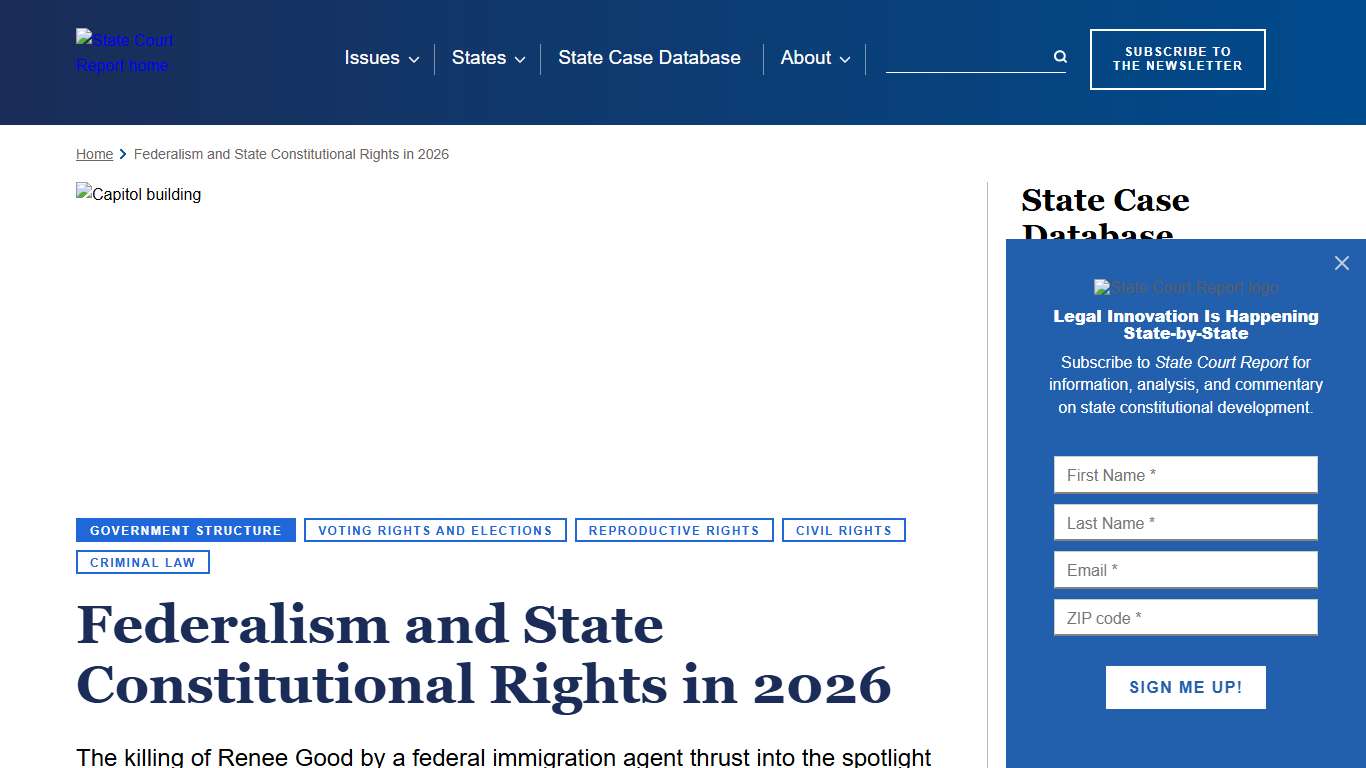The image size is (1366, 768).
Task: Click the SIGN ME UP! button
Action: click(1185, 687)
